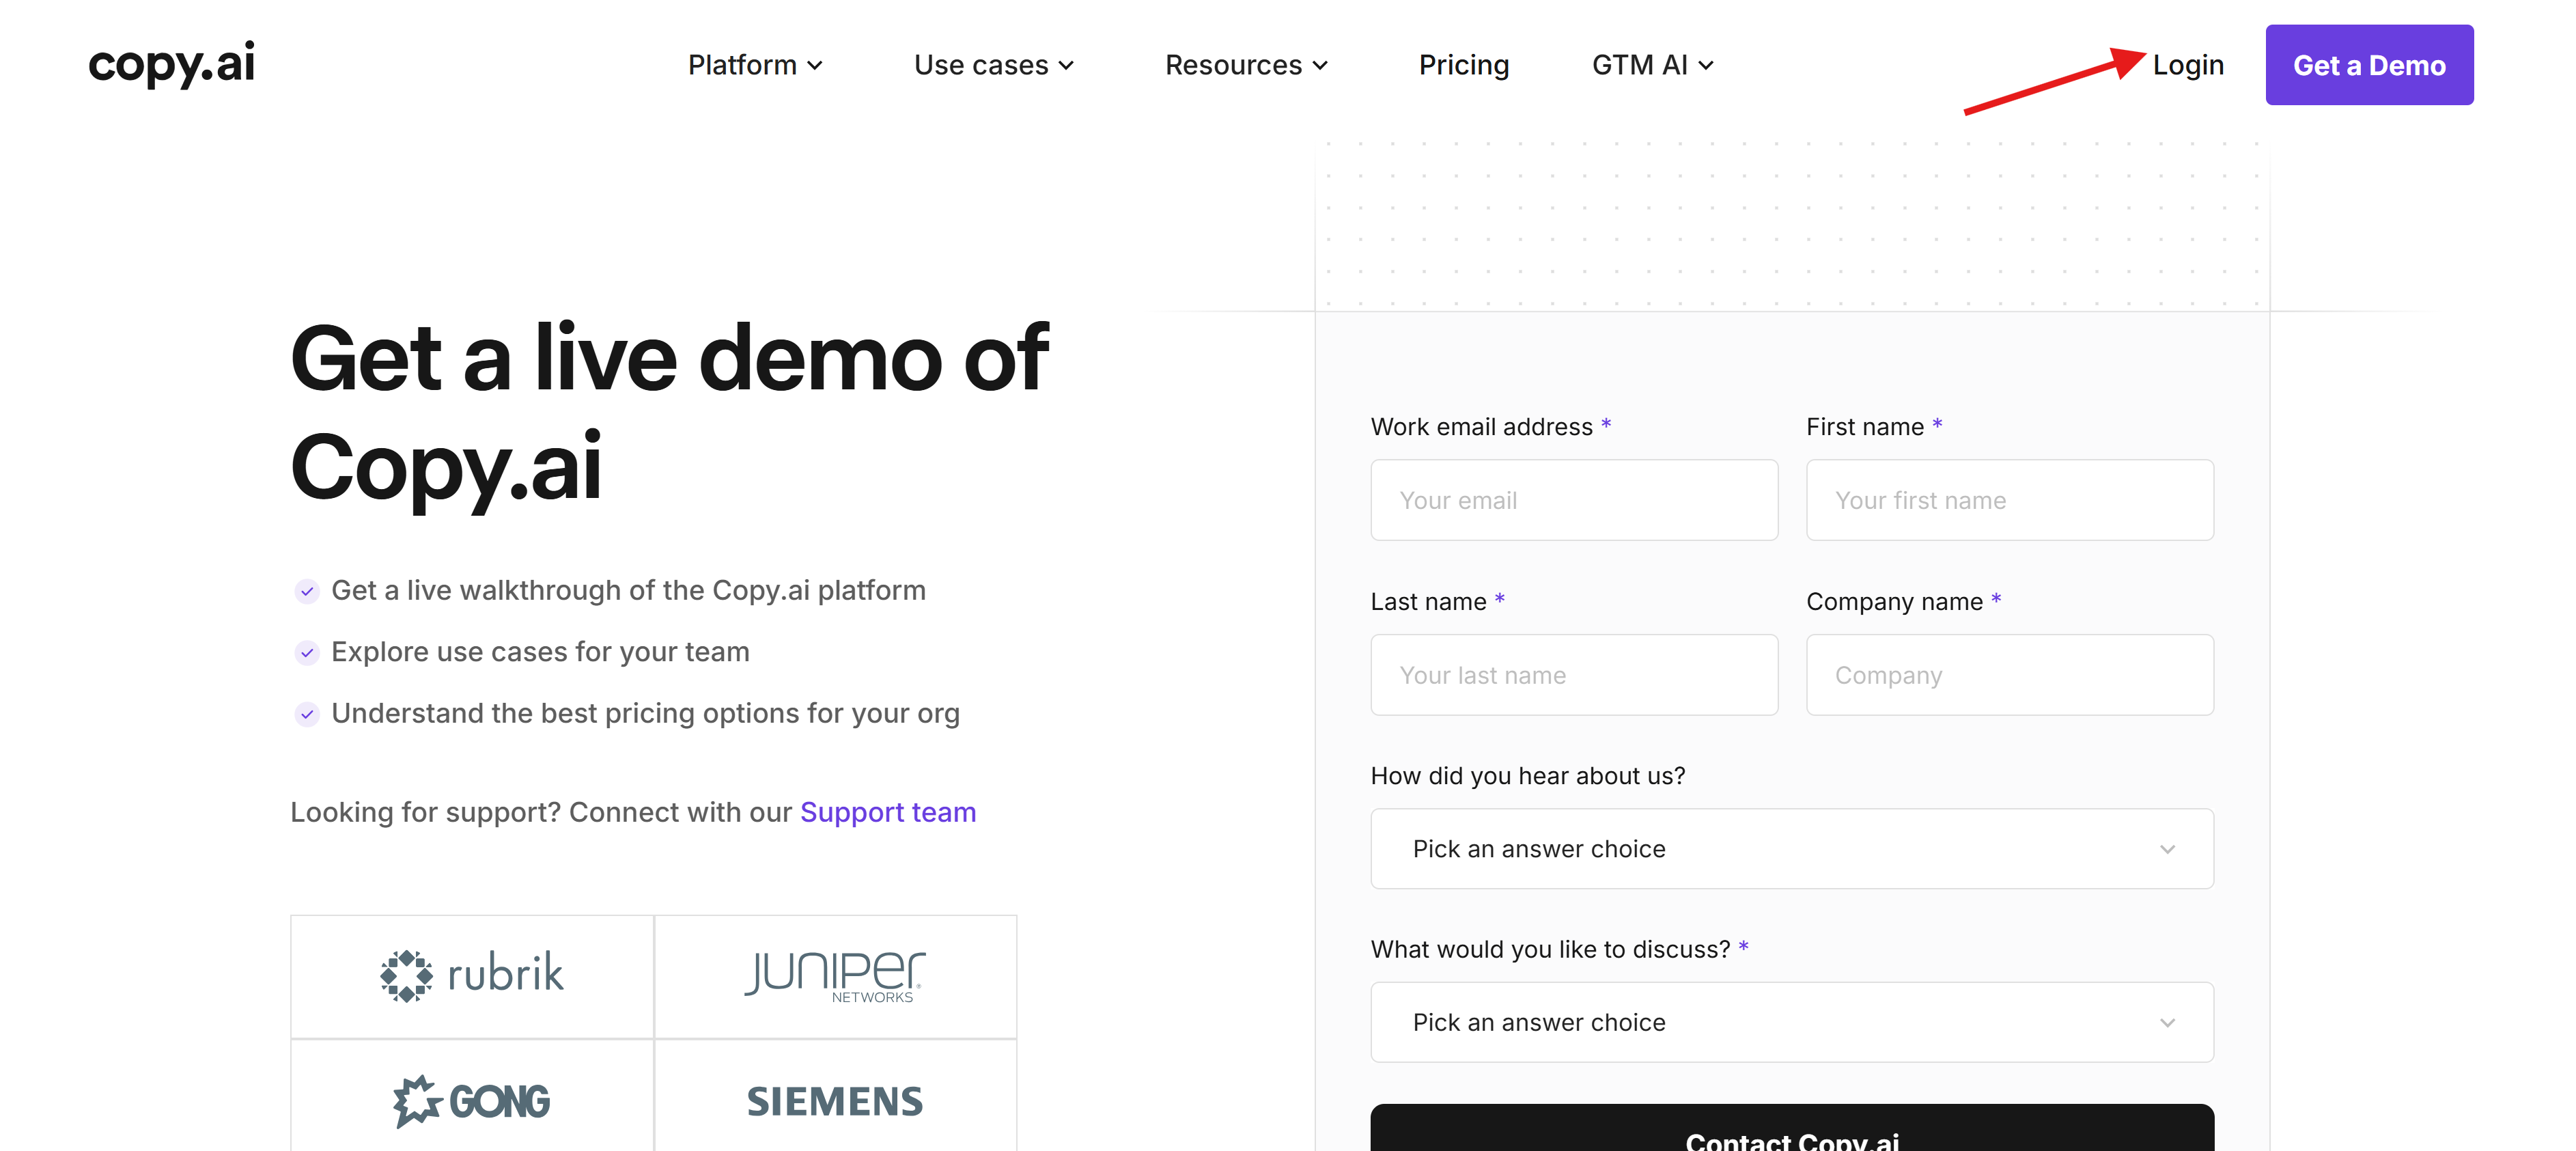The height and width of the screenshot is (1151, 2576).
Task: Expand the Resources menu
Action: 1246,65
